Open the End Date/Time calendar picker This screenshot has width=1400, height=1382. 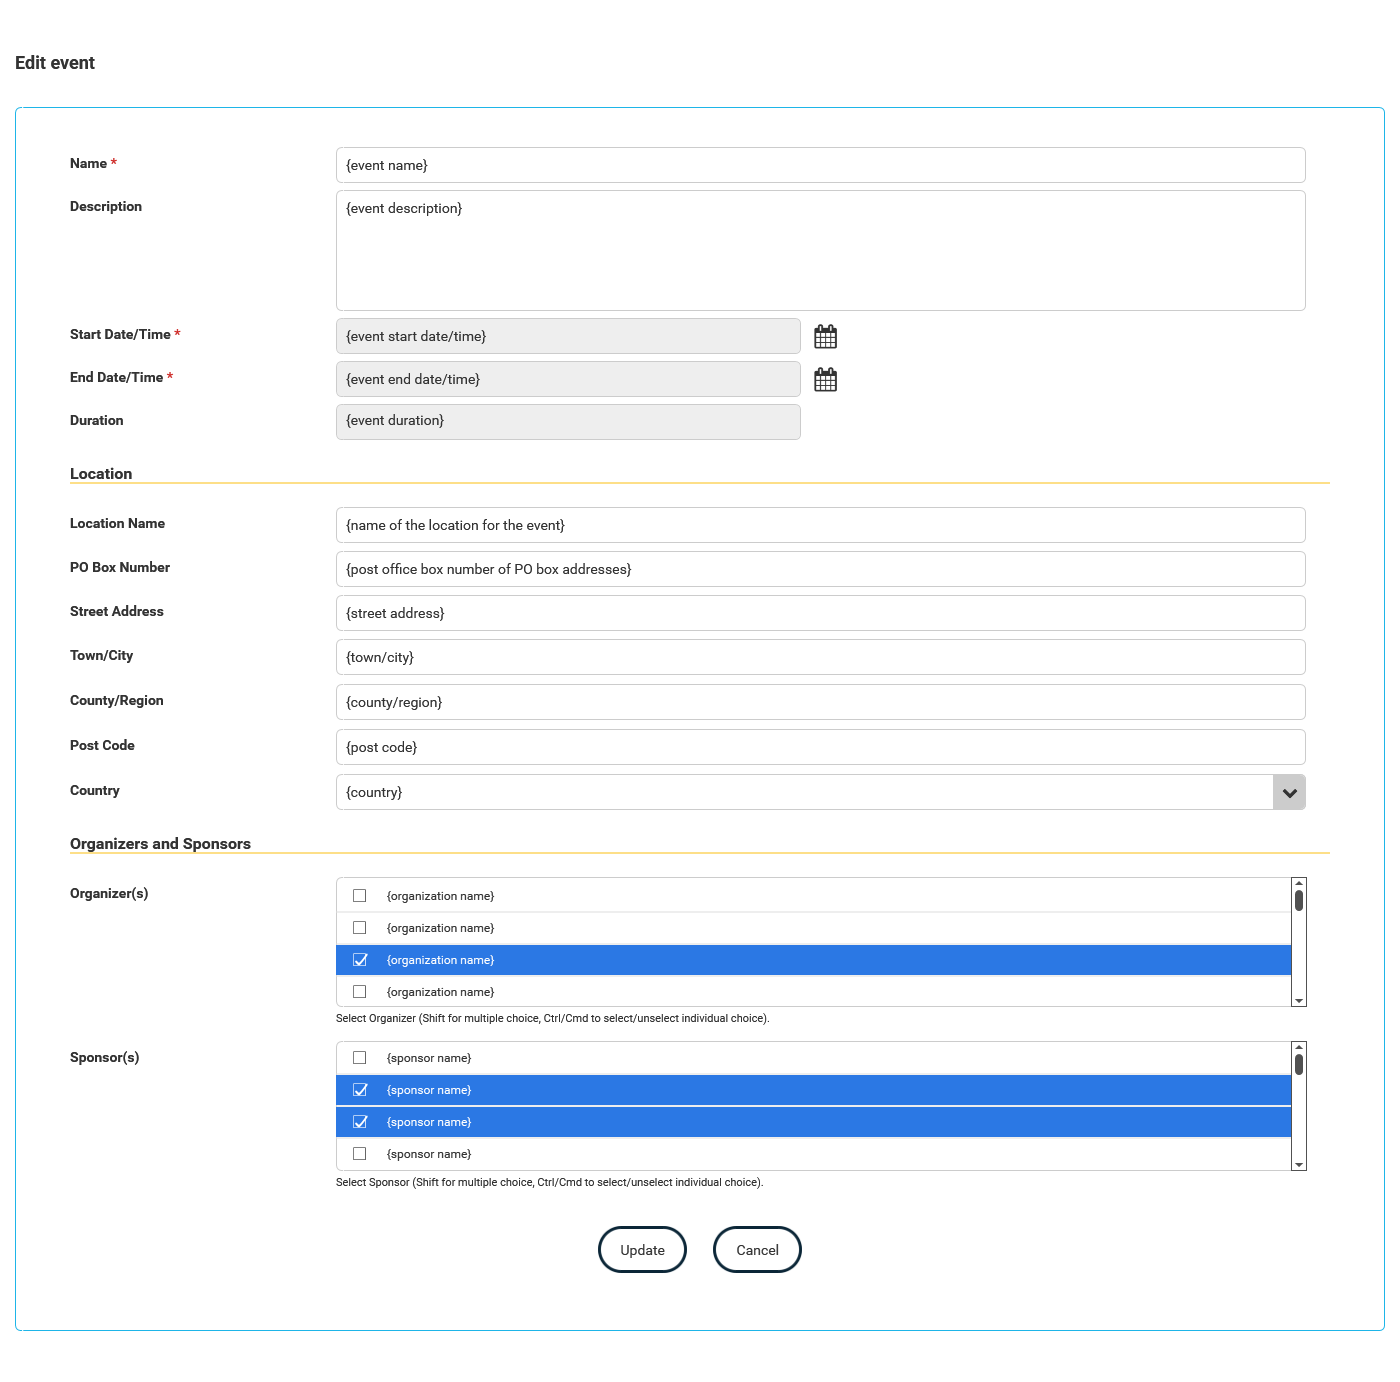coord(825,380)
